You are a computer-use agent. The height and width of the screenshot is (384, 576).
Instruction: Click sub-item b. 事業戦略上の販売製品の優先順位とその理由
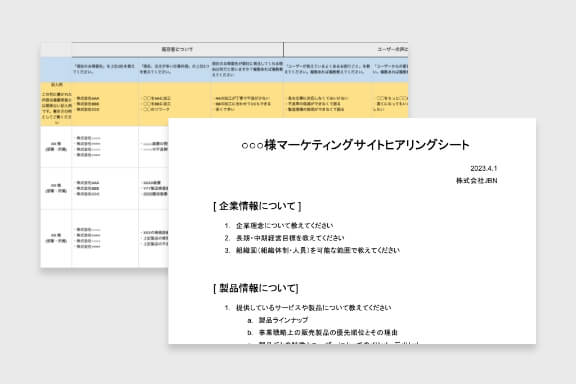click(323, 333)
